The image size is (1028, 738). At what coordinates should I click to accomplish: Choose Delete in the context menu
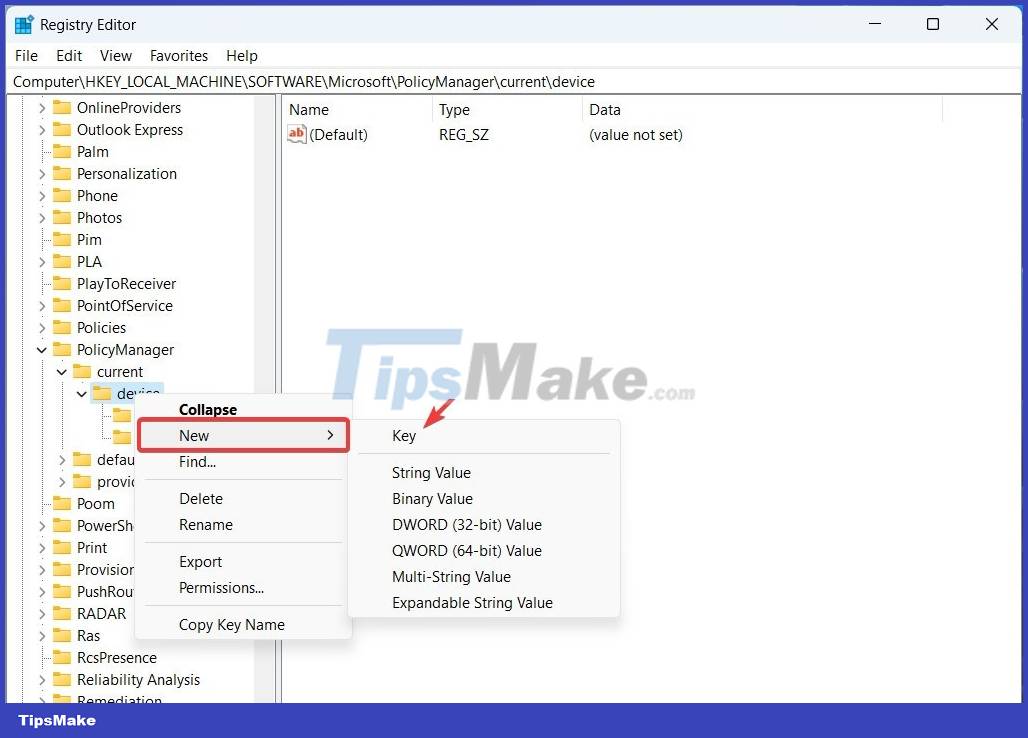tap(243, 499)
